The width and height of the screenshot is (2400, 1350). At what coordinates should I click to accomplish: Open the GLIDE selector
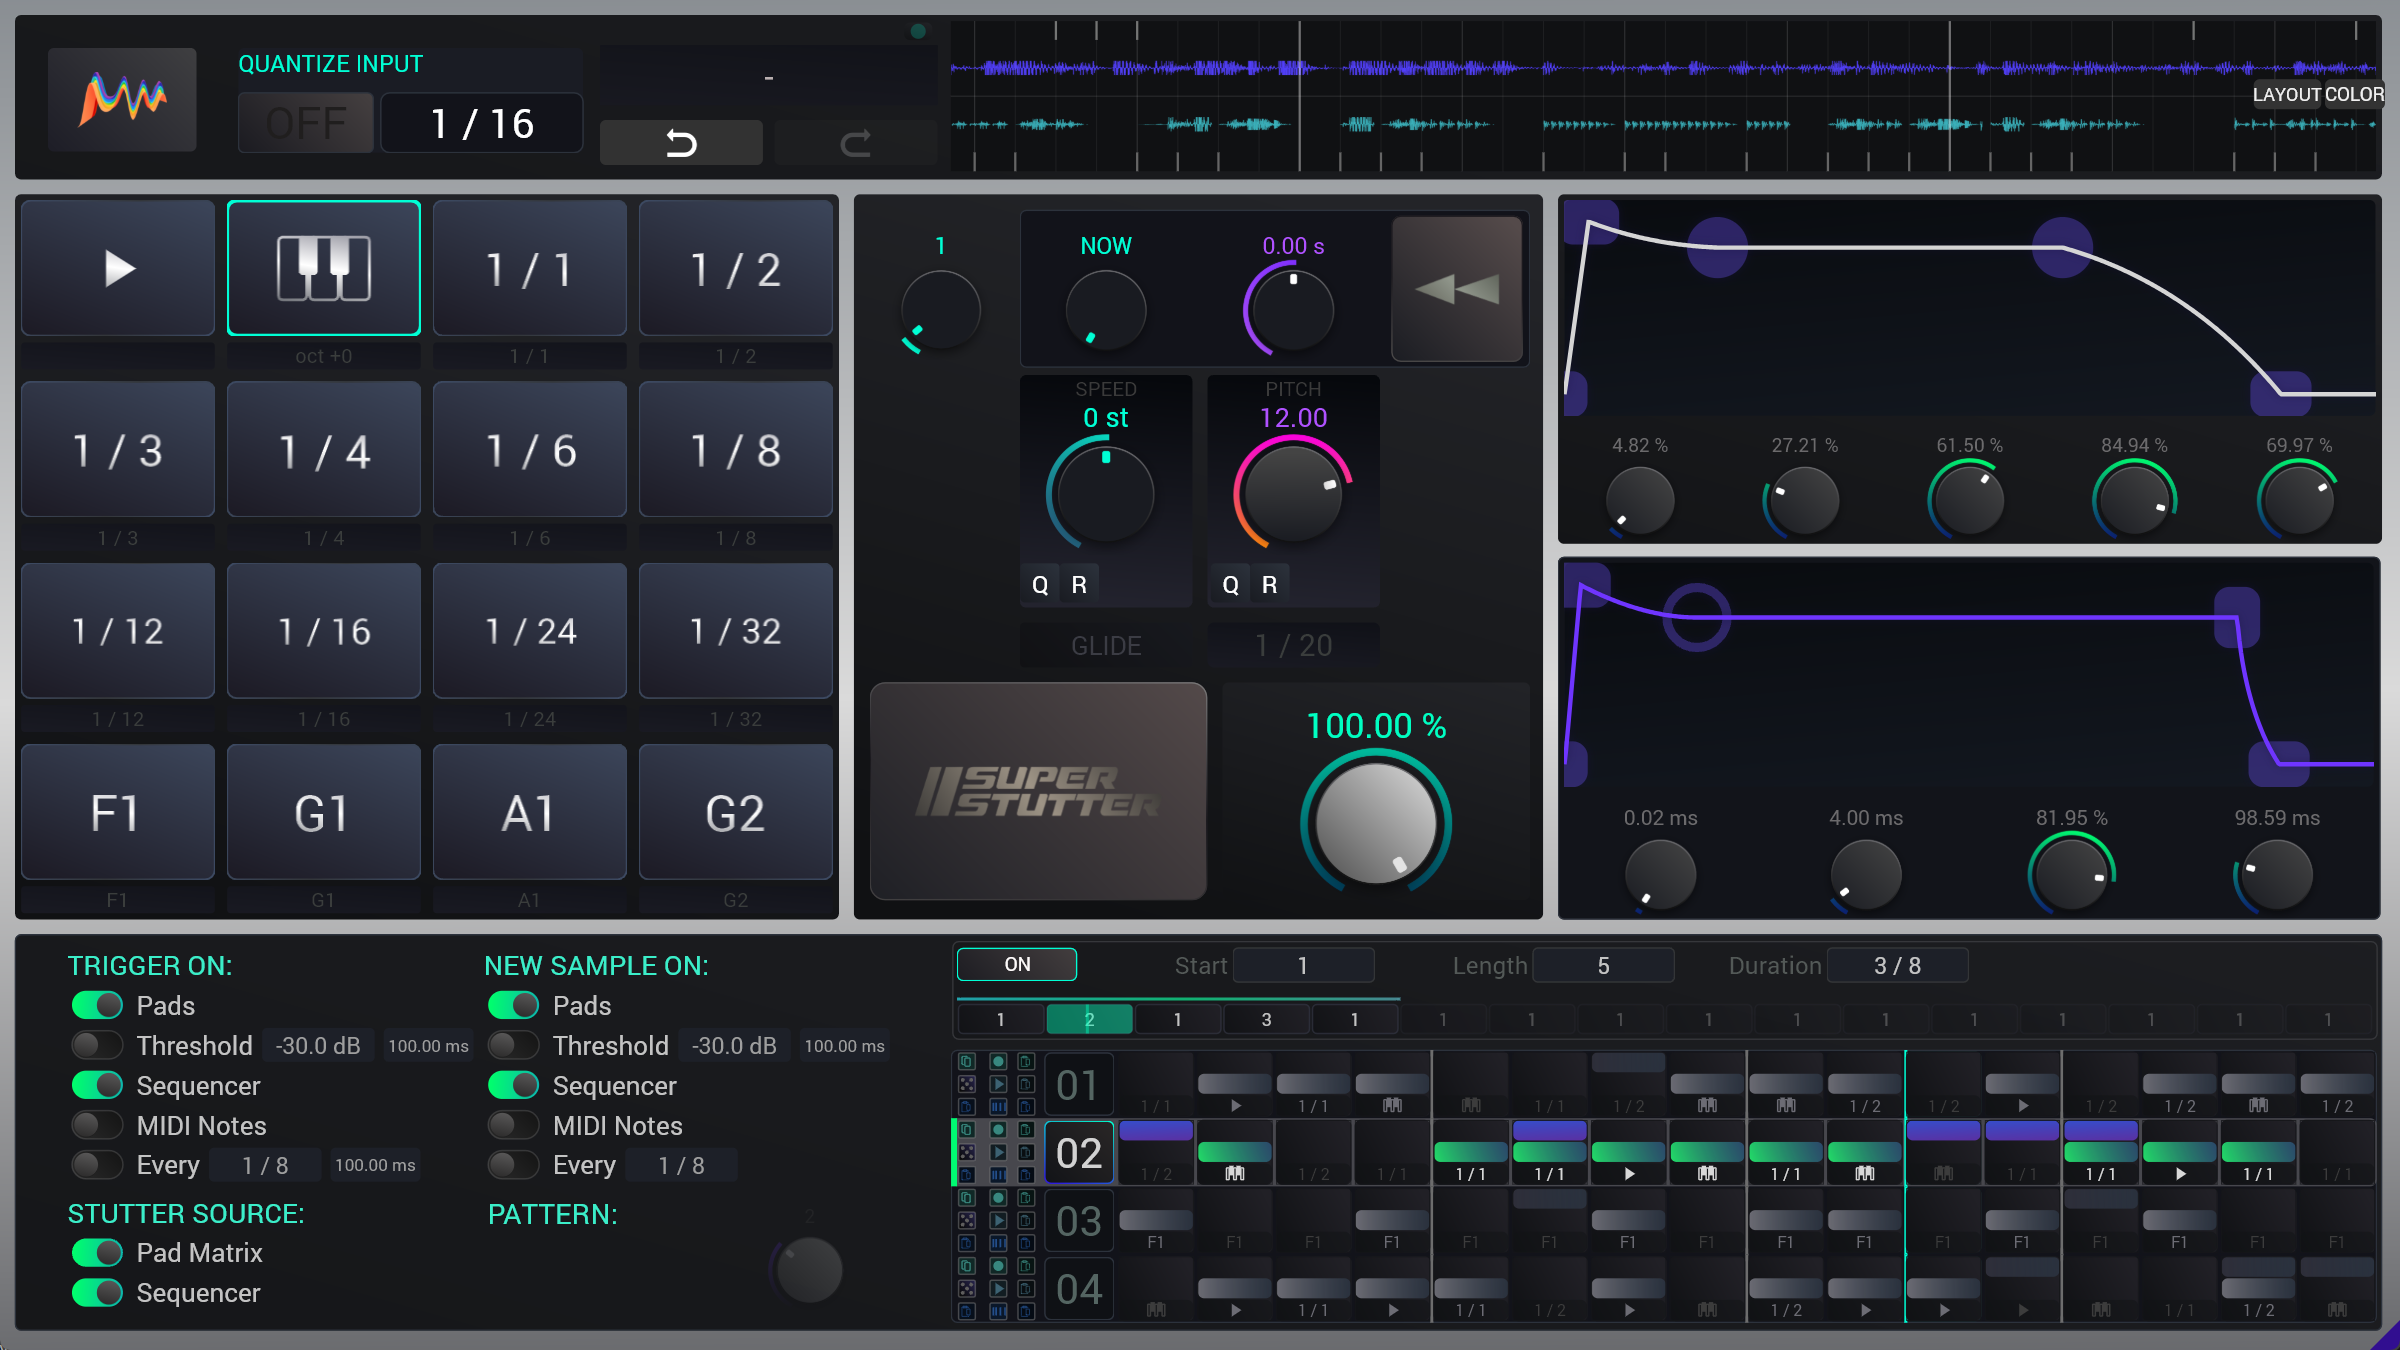(x=1104, y=645)
